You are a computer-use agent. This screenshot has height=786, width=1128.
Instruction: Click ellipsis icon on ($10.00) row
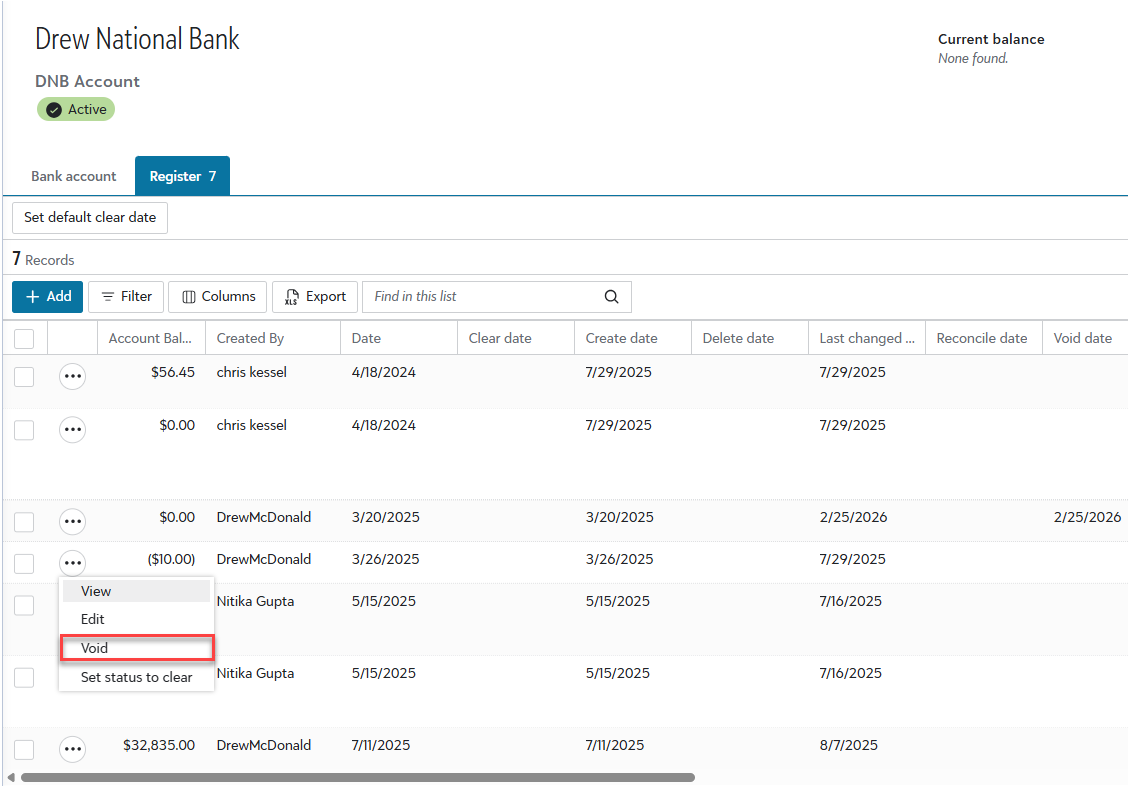[x=72, y=563]
